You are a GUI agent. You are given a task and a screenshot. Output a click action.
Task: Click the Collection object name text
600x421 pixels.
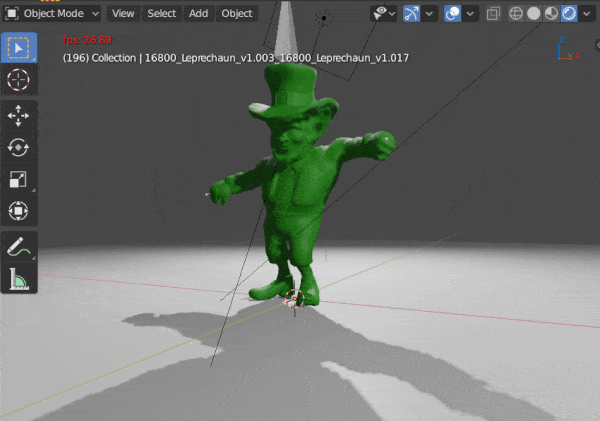[x=236, y=58]
